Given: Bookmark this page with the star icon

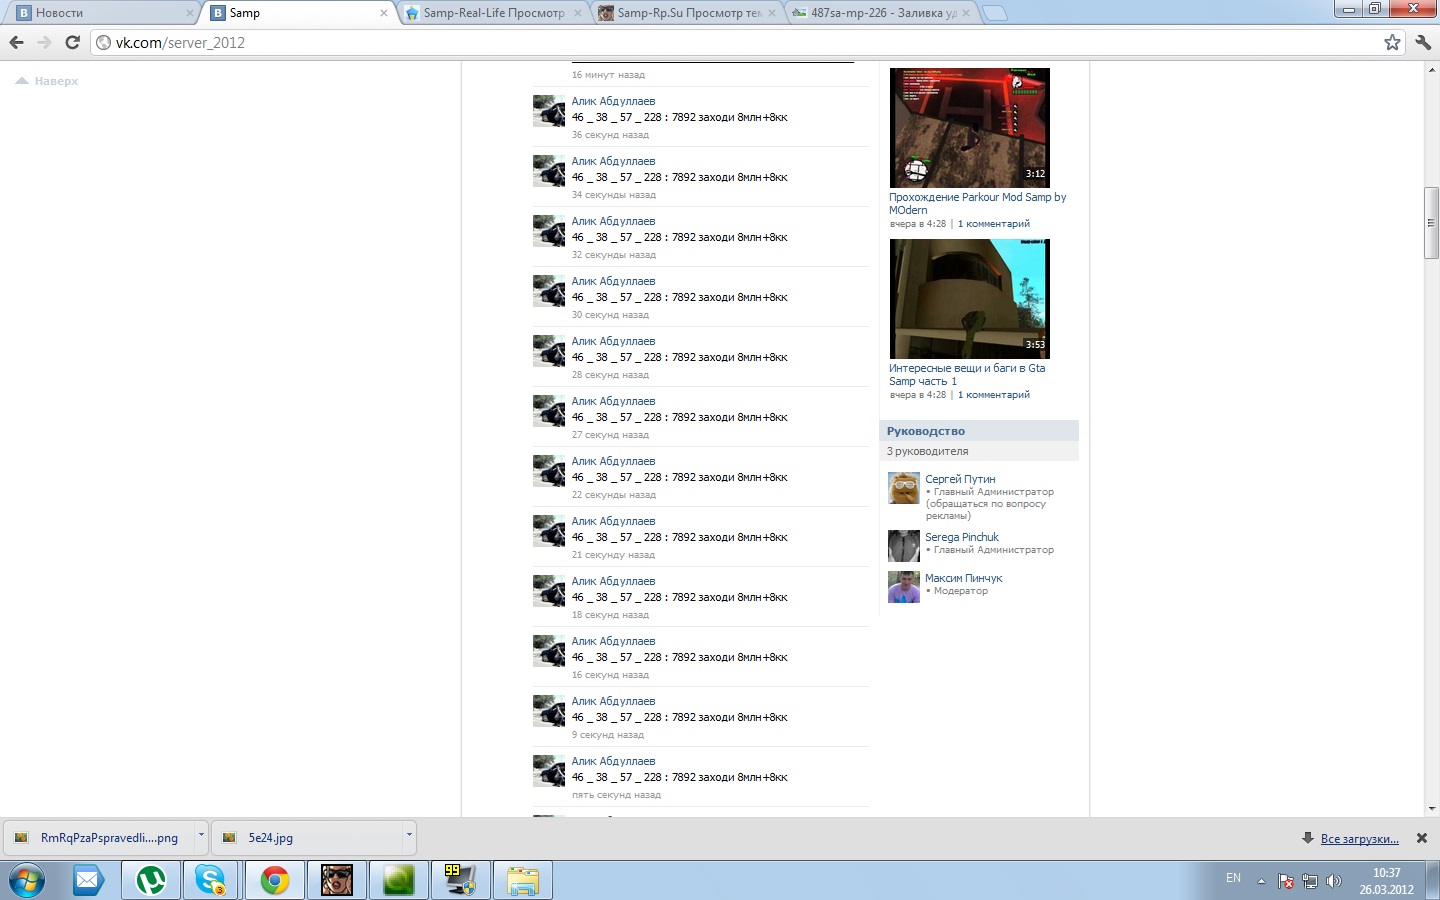Looking at the screenshot, I should pyautogui.click(x=1392, y=42).
